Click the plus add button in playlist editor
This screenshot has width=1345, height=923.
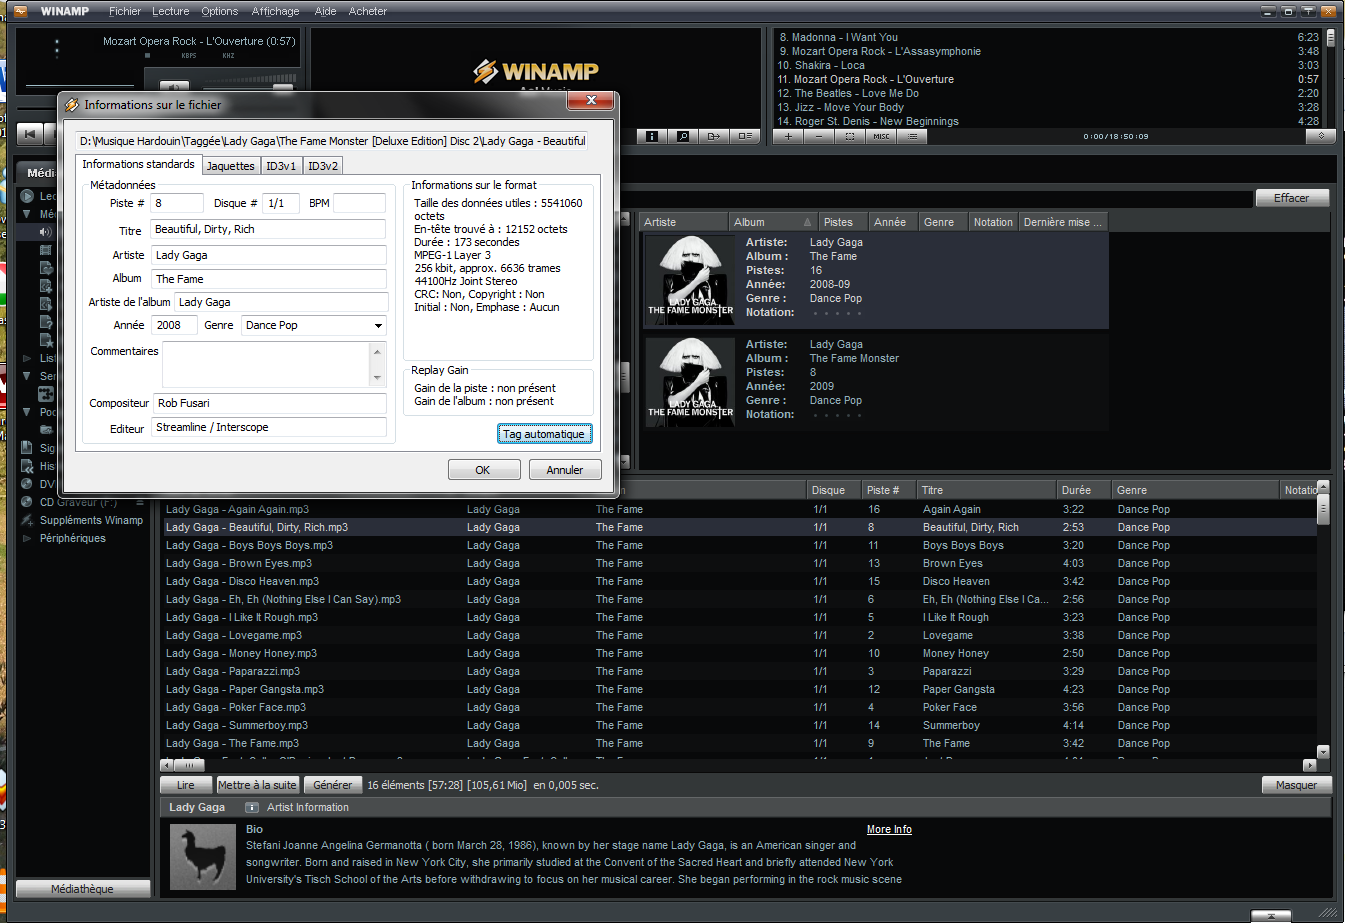coord(788,136)
